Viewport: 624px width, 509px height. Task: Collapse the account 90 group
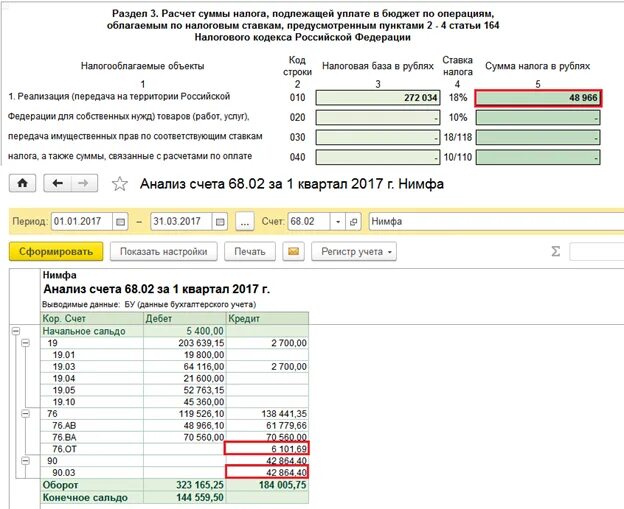point(25,461)
